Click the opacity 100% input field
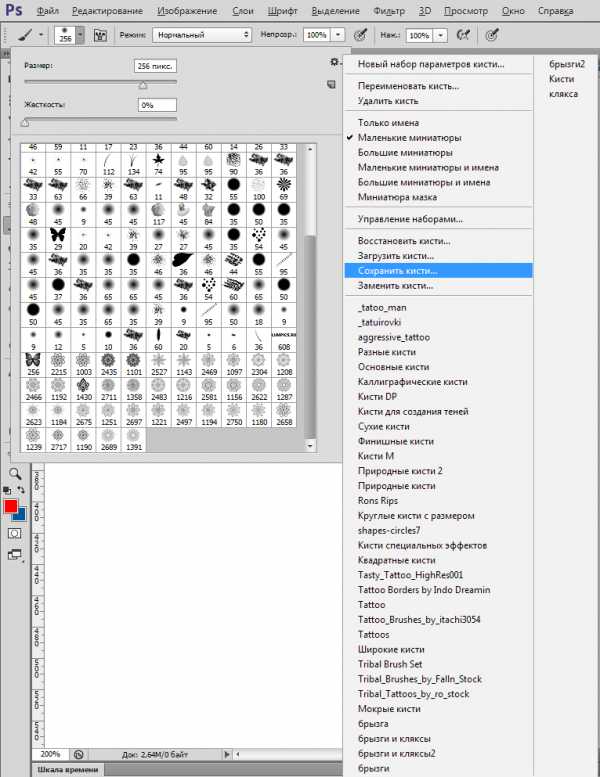 [317, 35]
